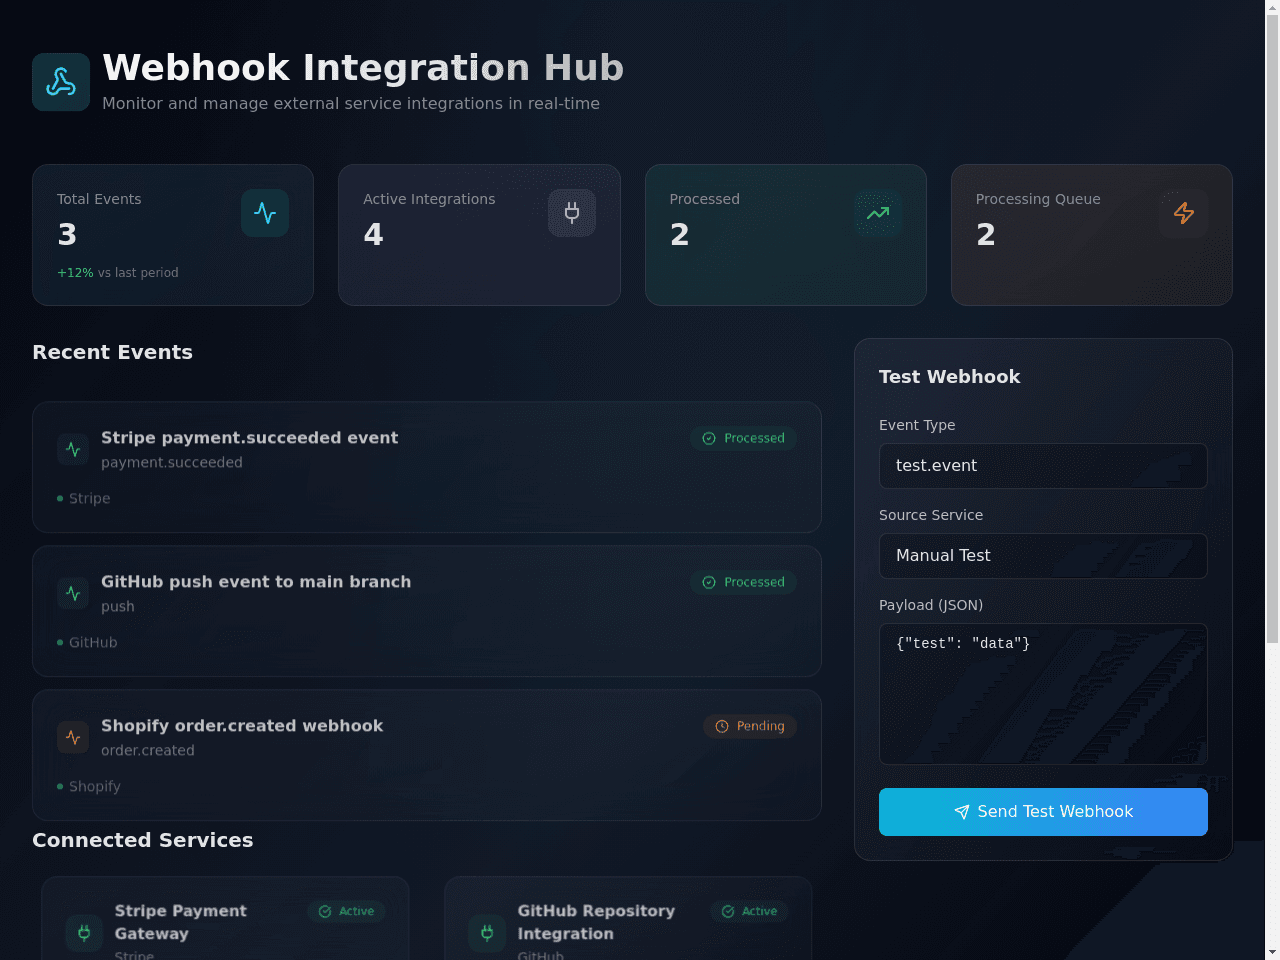Click Active badge on Stripe Payment Gateway
The image size is (1280, 960).
point(346,911)
